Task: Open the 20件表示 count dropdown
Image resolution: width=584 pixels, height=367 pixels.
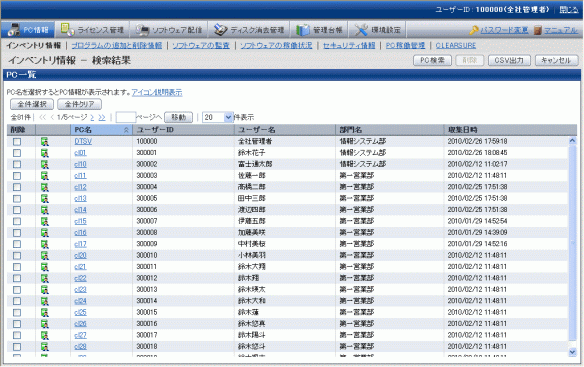Action: (218, 117)
